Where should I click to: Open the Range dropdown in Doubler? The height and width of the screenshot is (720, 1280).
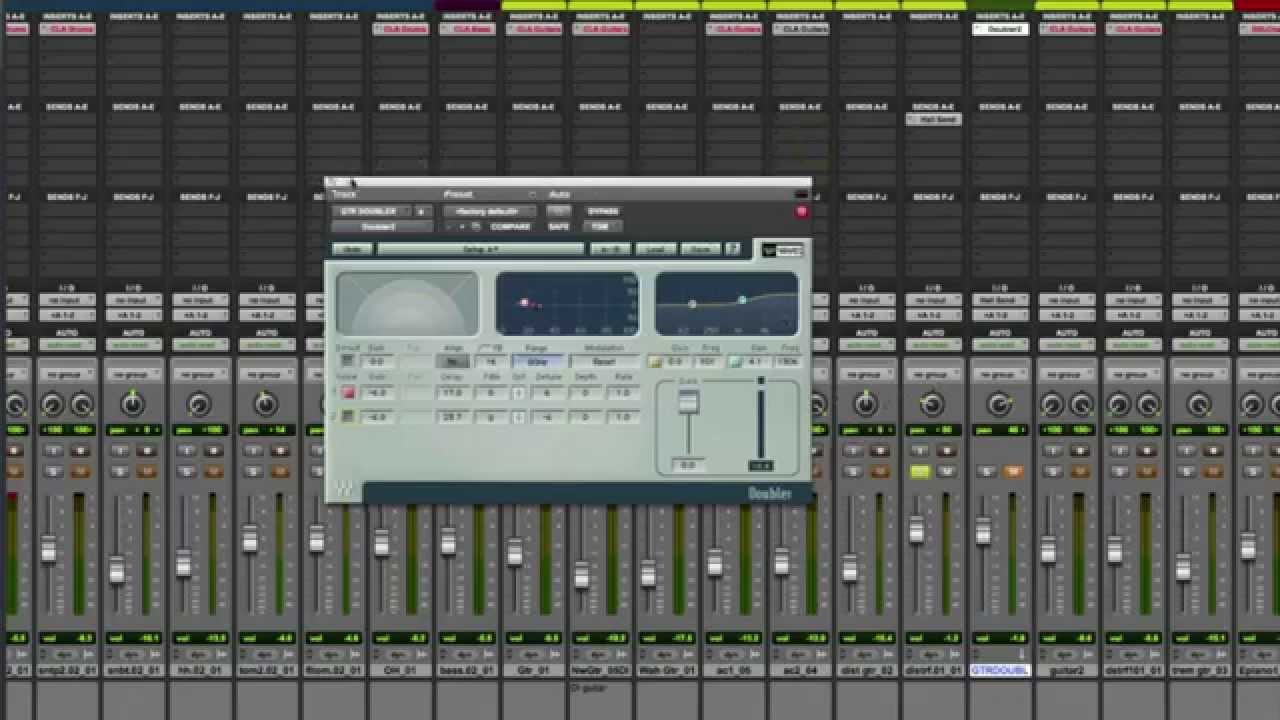[537, 362]
